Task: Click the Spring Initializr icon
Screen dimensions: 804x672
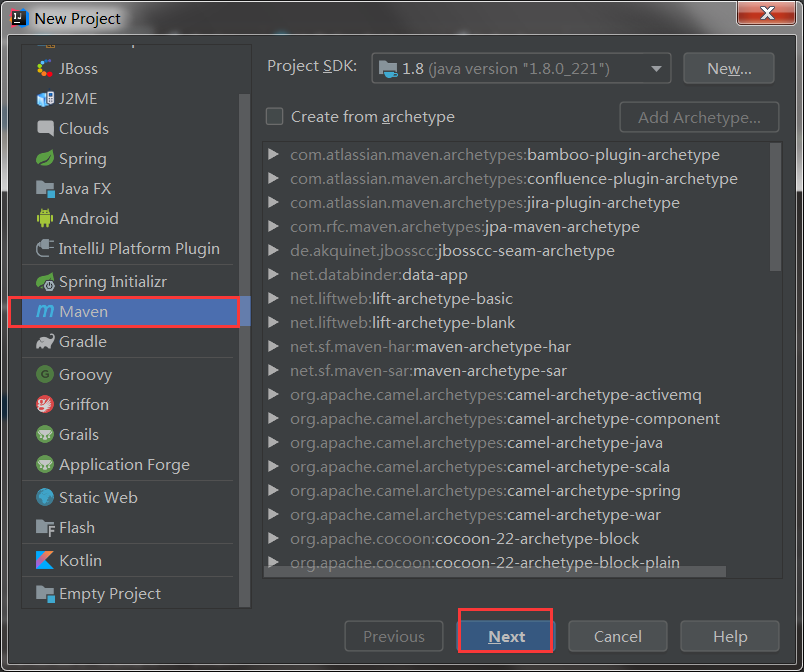Action: click(45, 281)
